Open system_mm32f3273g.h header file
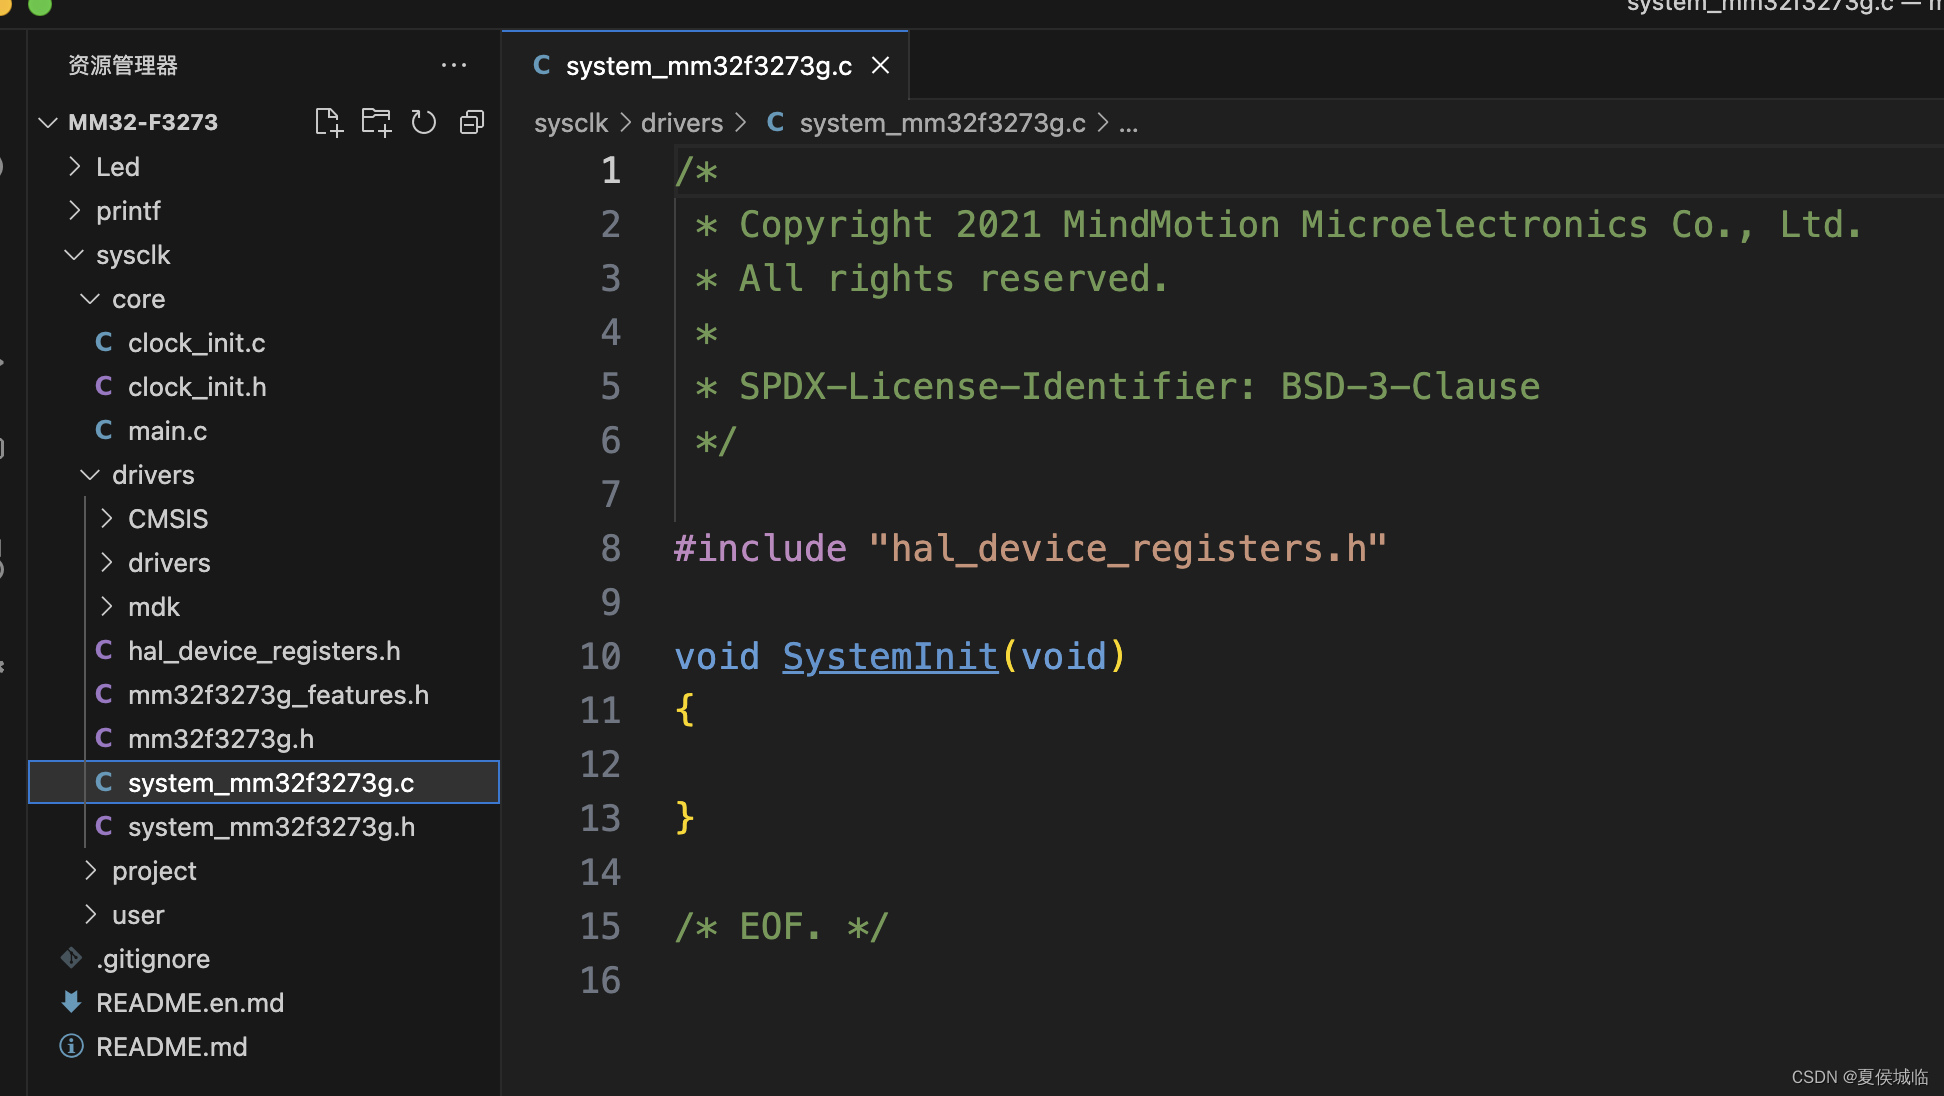 [x=264, y=826]
